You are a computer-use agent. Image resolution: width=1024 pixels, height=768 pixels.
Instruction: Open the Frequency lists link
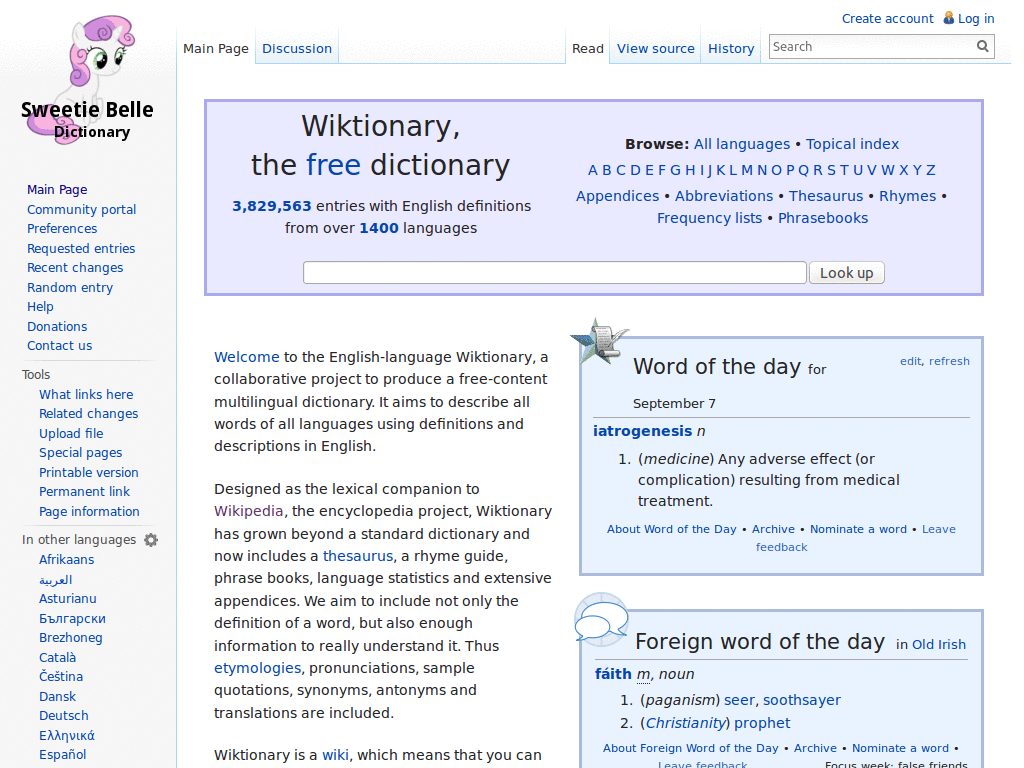tap(709, 218)
